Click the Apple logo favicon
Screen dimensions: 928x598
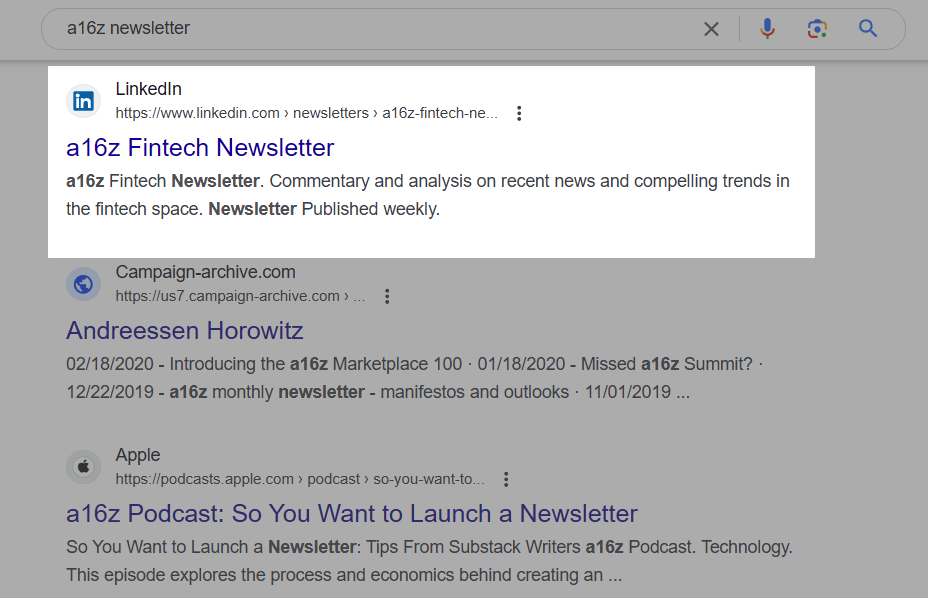coord(83,467)
